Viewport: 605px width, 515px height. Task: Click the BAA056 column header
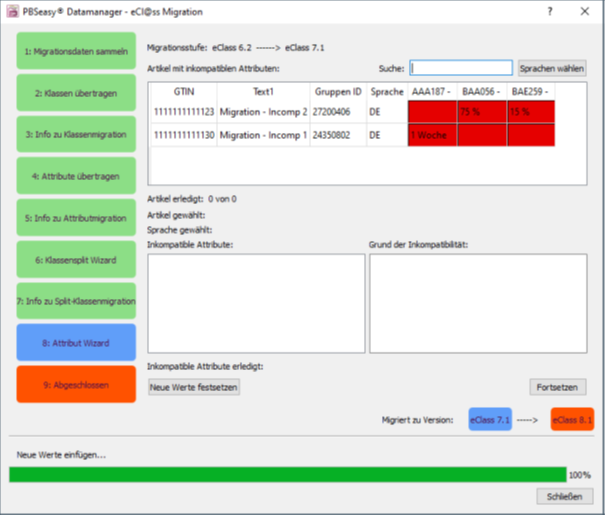click(482, 92)
